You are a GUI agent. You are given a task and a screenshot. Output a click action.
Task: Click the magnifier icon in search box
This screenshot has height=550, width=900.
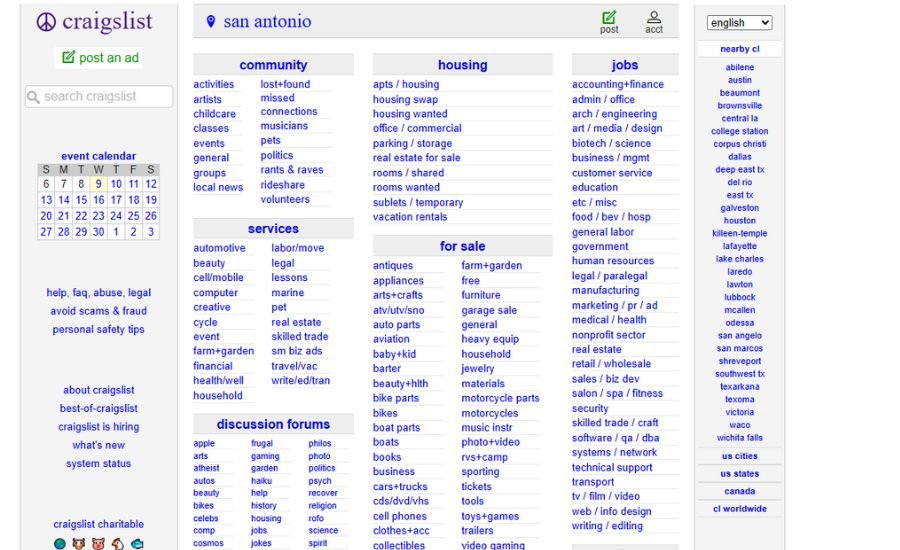[33, 97]
